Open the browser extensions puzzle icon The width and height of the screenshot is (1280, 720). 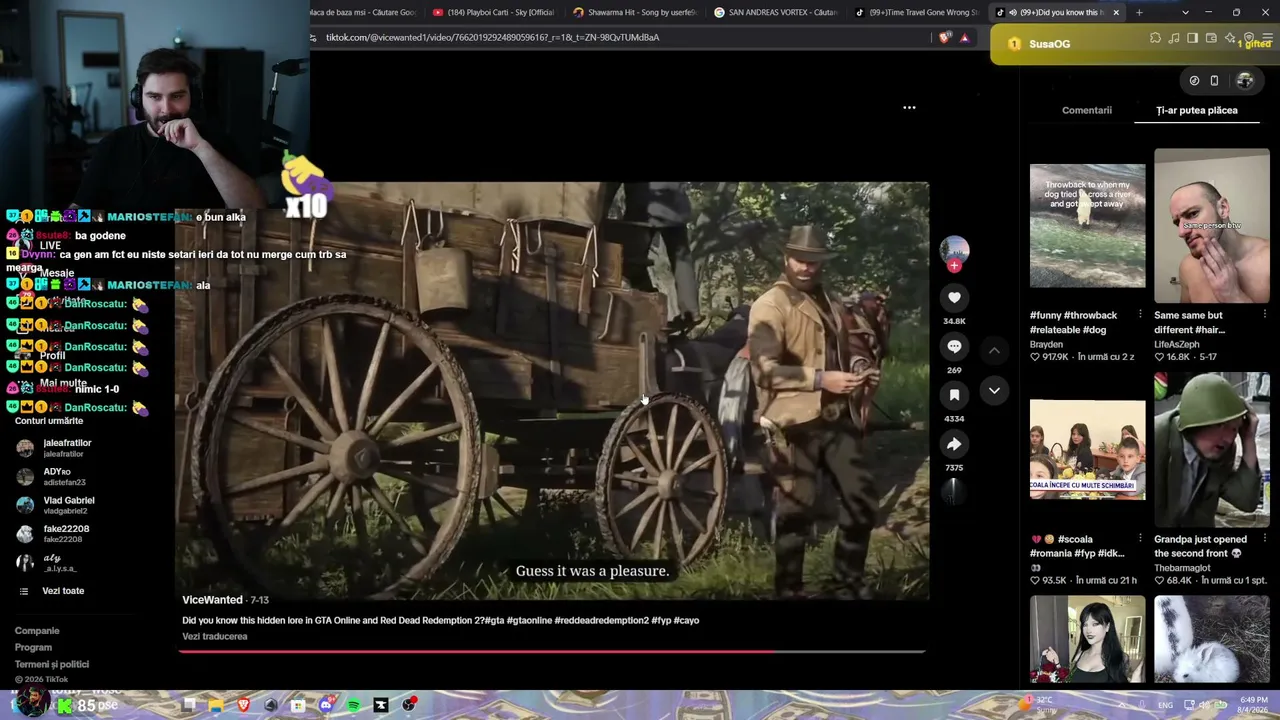(1156, 38)
